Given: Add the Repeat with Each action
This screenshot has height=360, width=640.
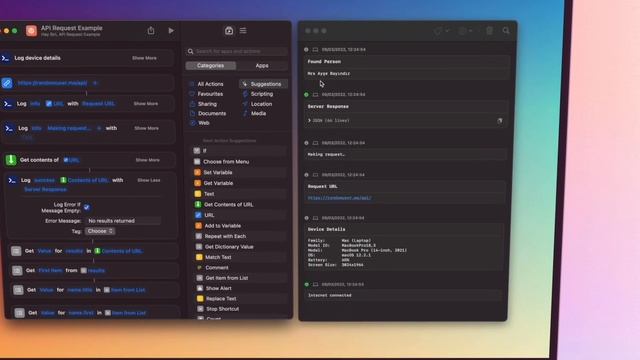Looking at the screenshot, I should 240,236.
